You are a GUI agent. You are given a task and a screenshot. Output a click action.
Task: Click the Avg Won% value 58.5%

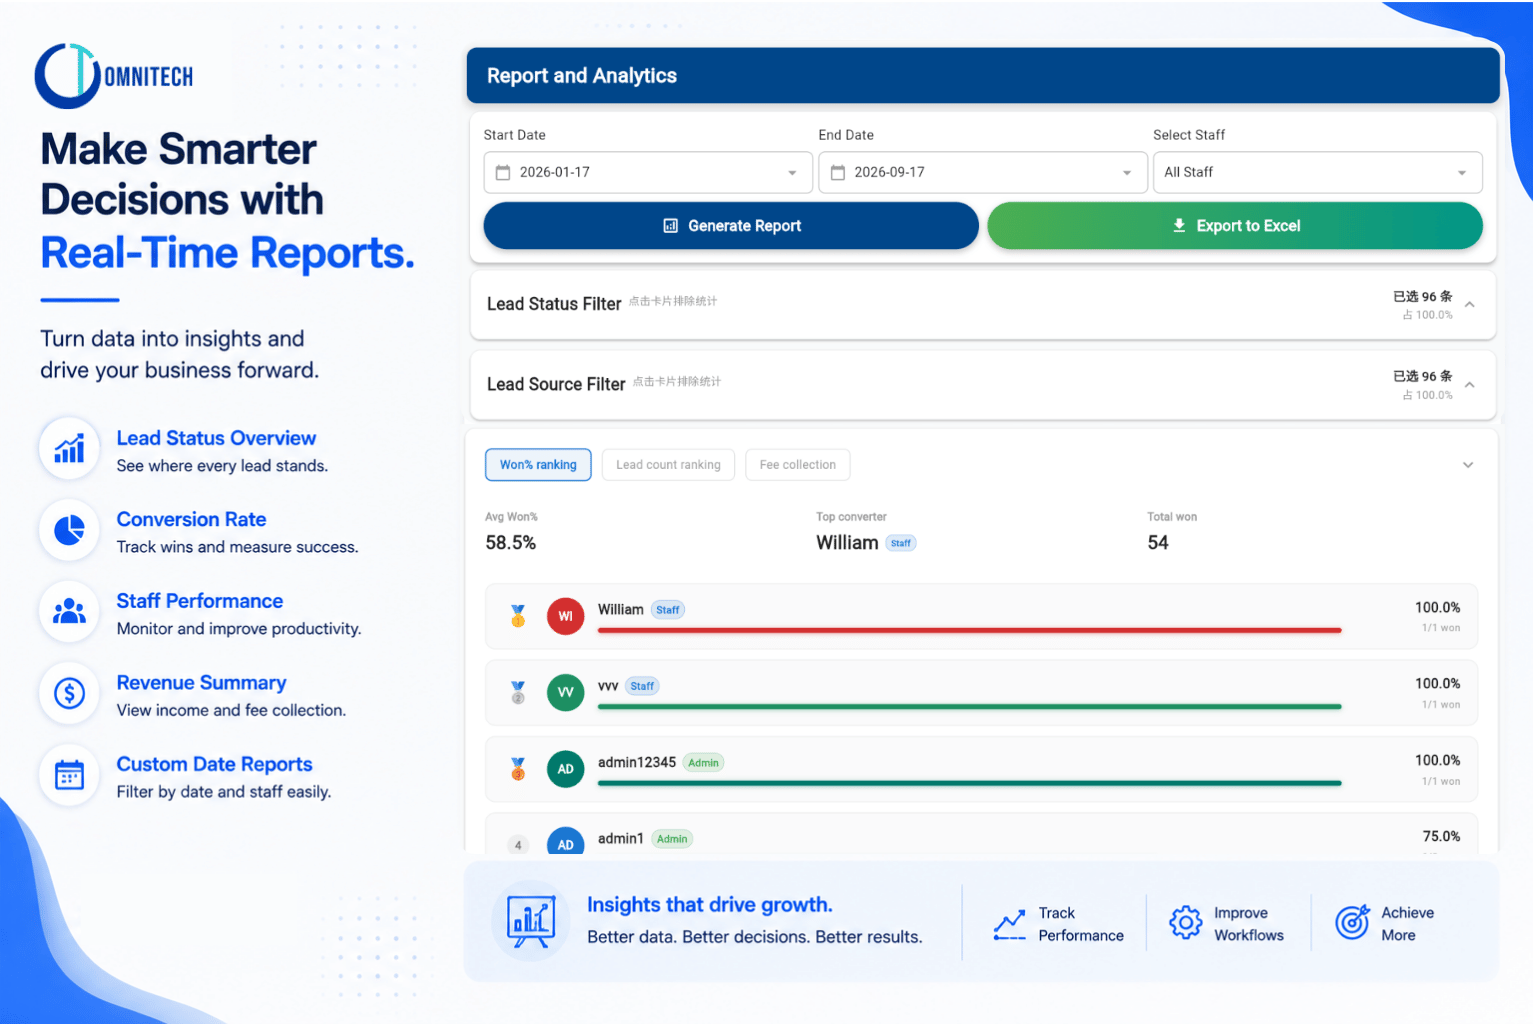[511, 543]
